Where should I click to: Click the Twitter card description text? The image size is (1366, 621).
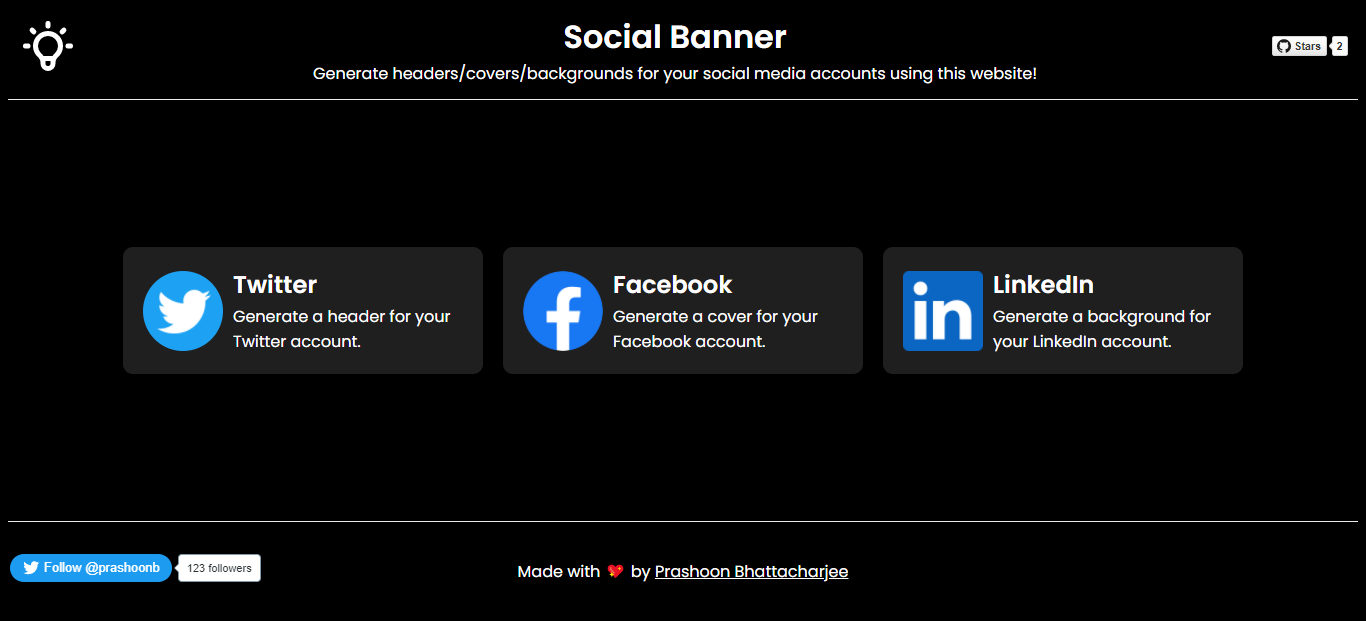pos(341,329)
